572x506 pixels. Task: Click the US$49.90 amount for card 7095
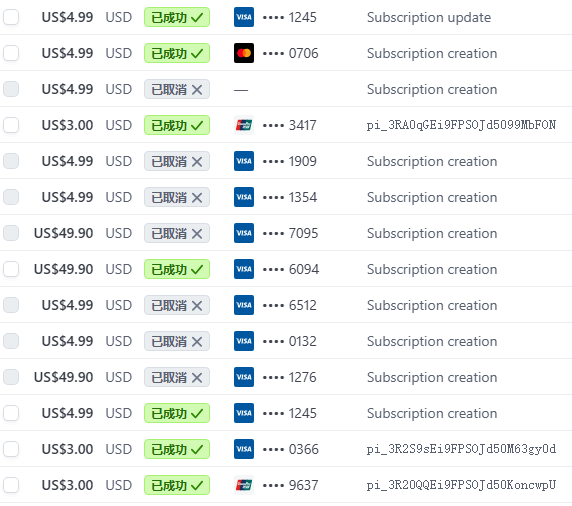point(63,233)
